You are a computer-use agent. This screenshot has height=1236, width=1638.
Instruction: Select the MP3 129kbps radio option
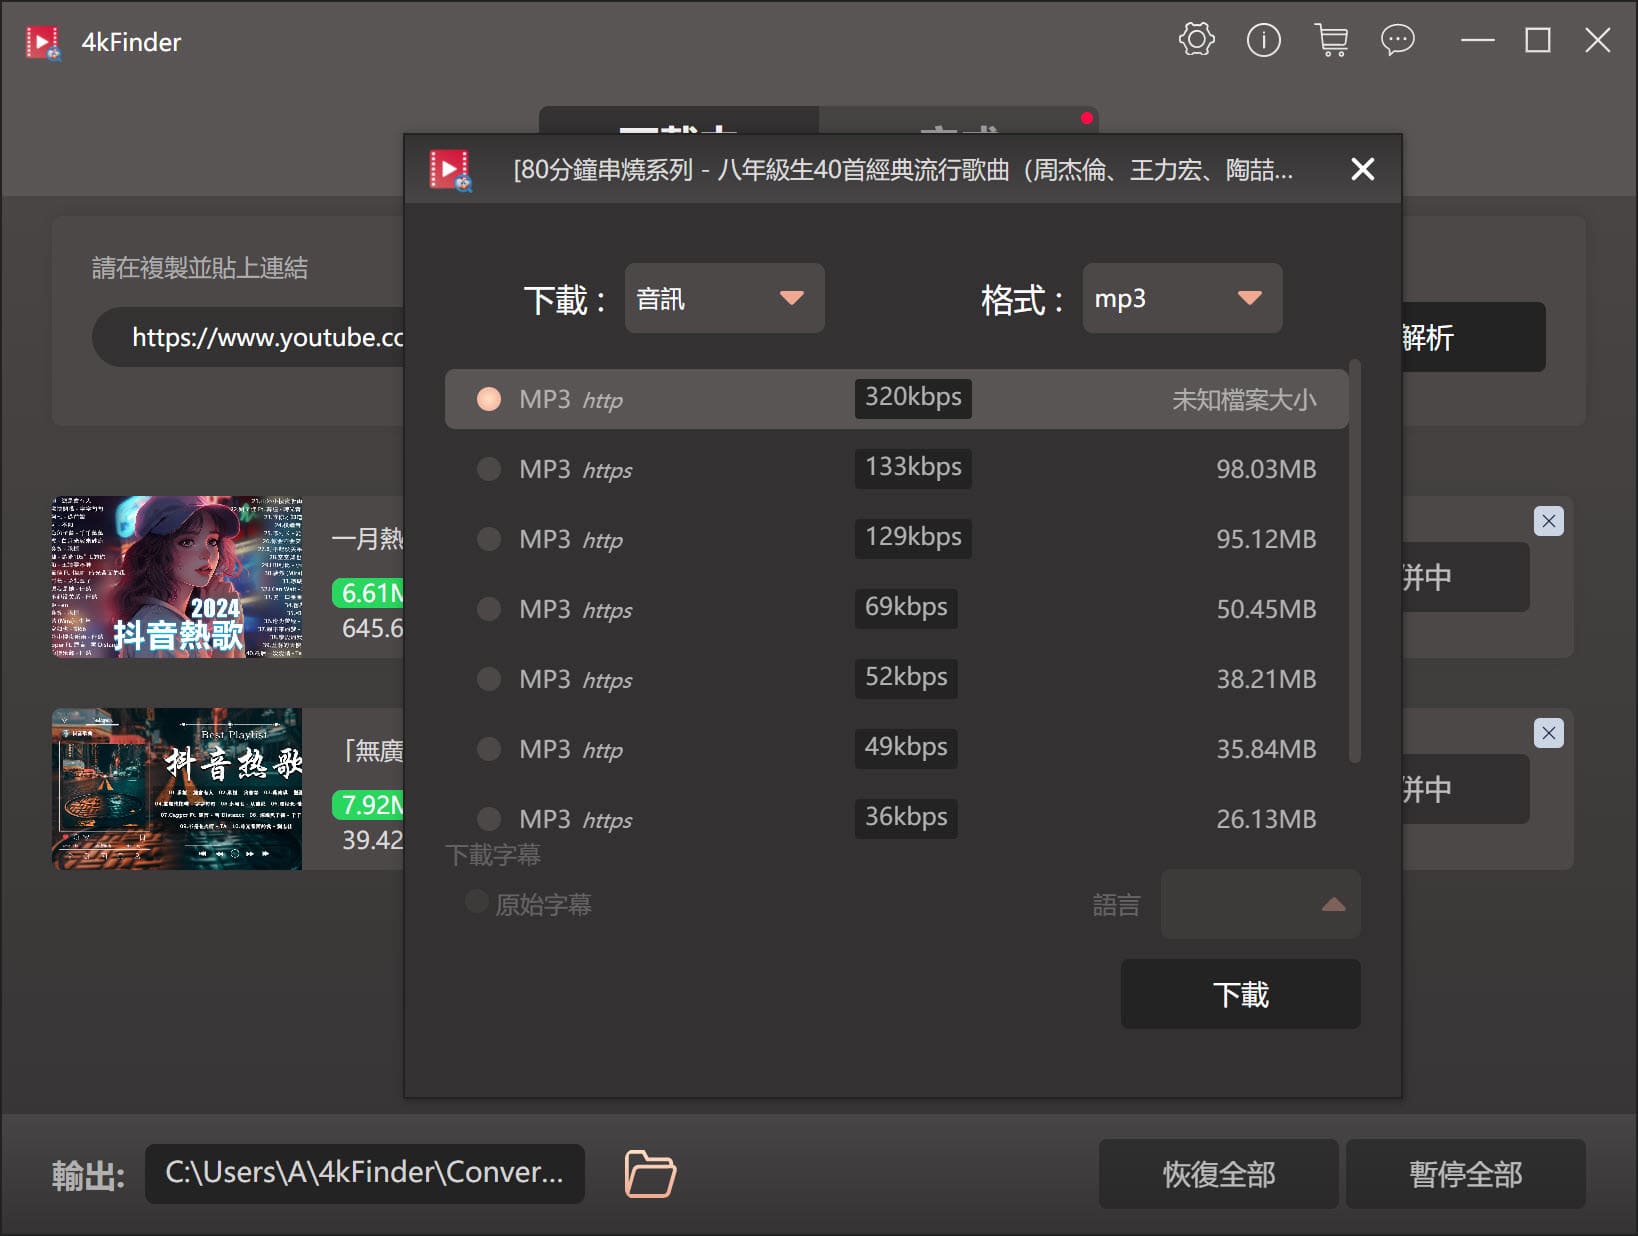[489, 539]
